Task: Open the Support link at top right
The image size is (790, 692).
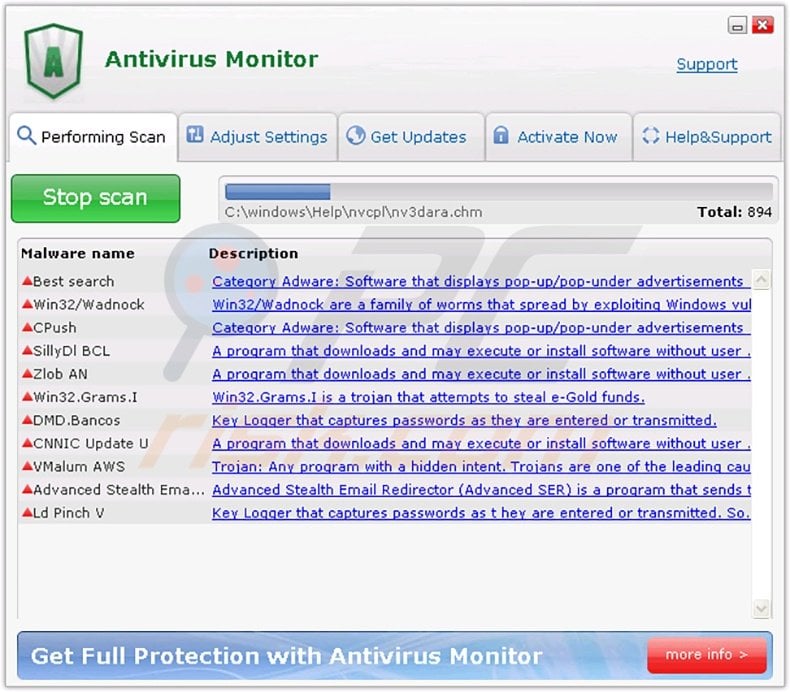Action: coord(707,65)
